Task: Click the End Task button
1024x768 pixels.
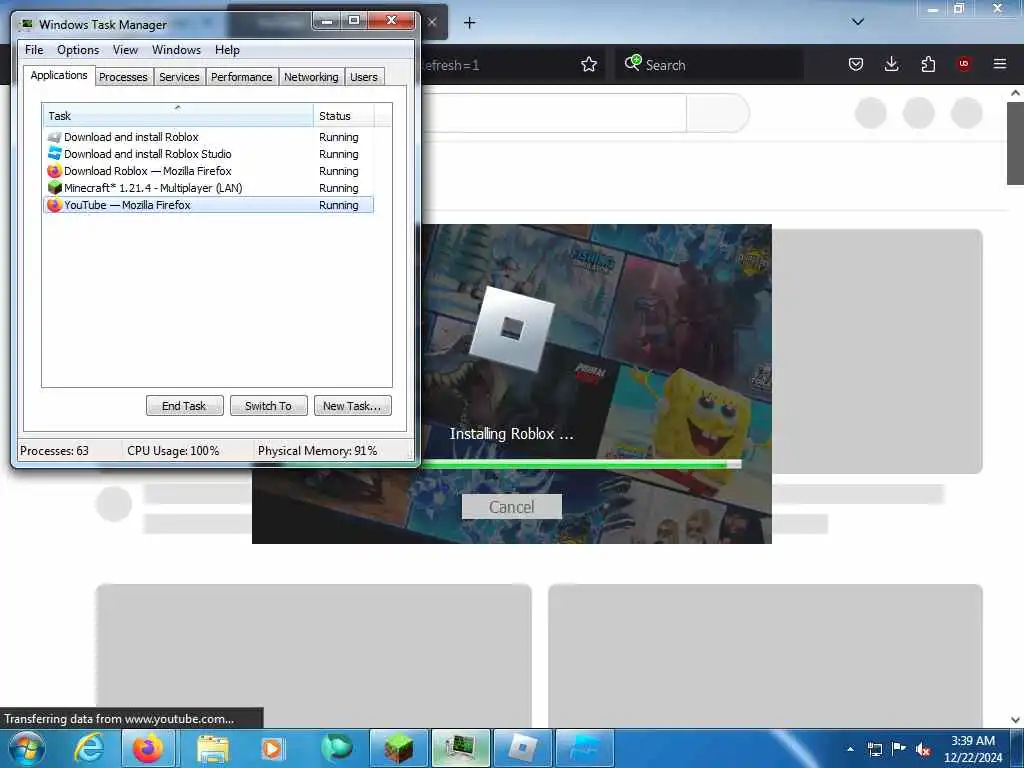Action: [184, 406]
